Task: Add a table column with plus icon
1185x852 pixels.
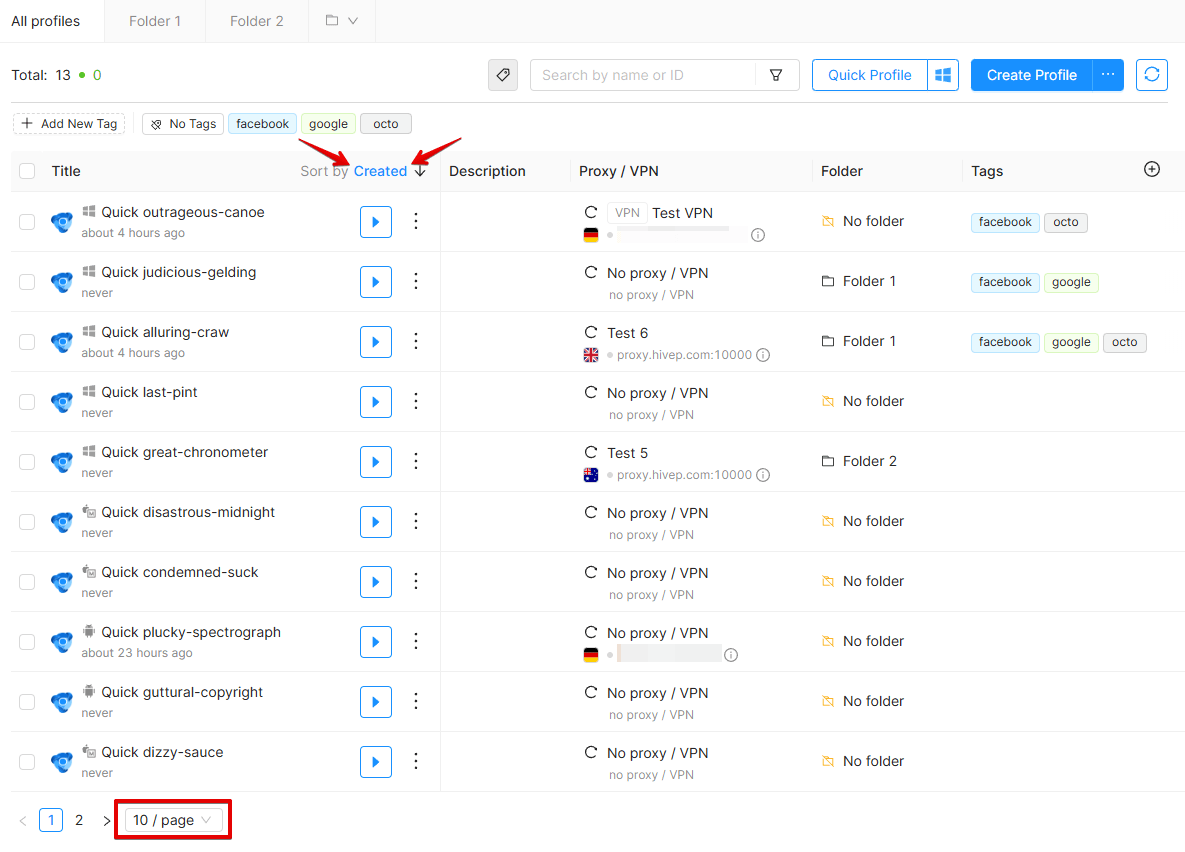Action: 1152,169
